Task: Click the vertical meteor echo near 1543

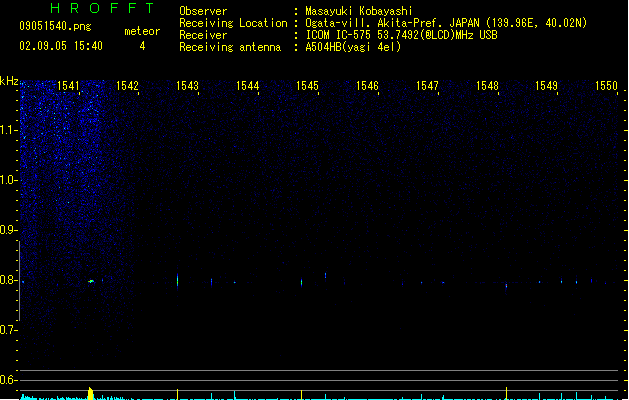Action: pos(177,280)
